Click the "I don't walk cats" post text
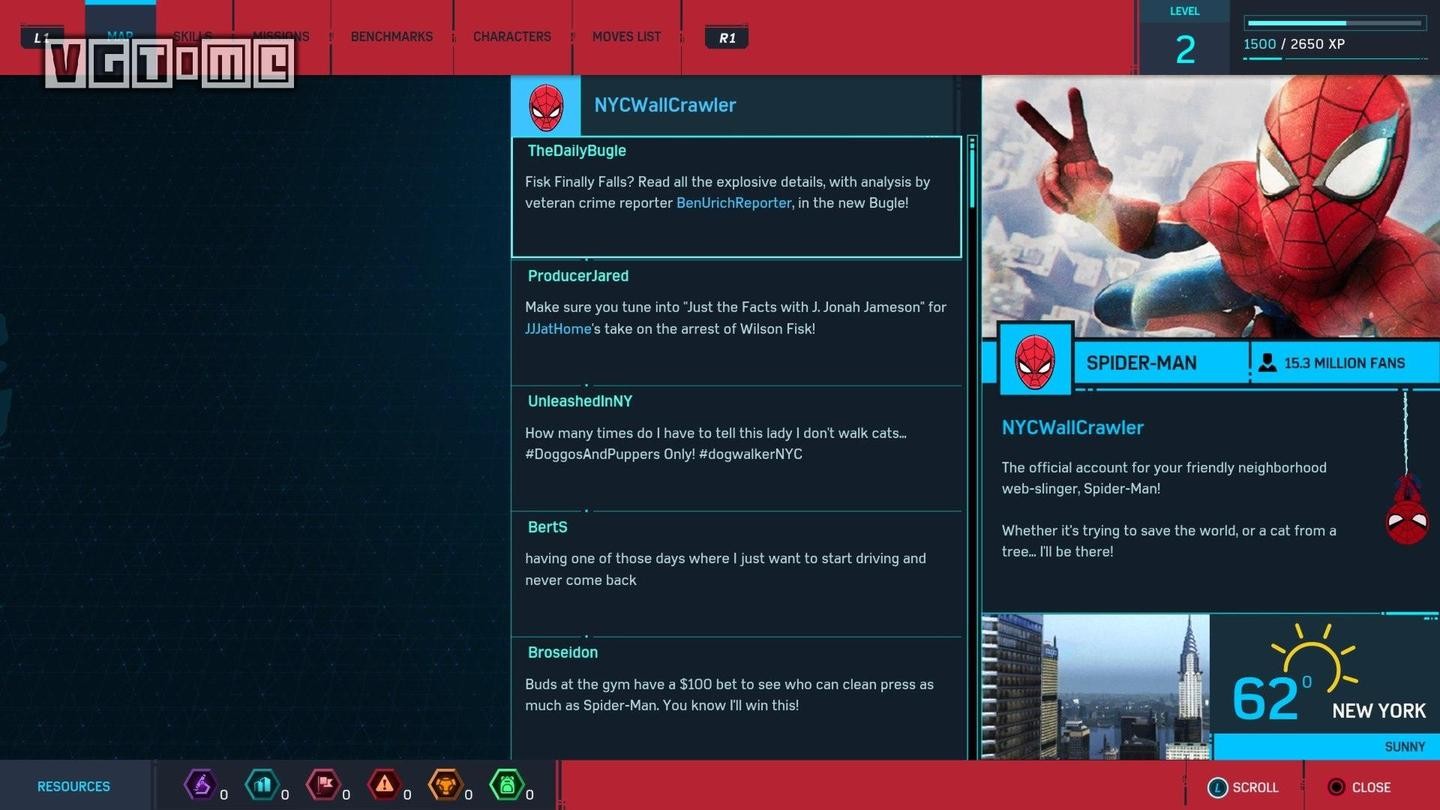1440x810 pixels. [x=716, y=444]
